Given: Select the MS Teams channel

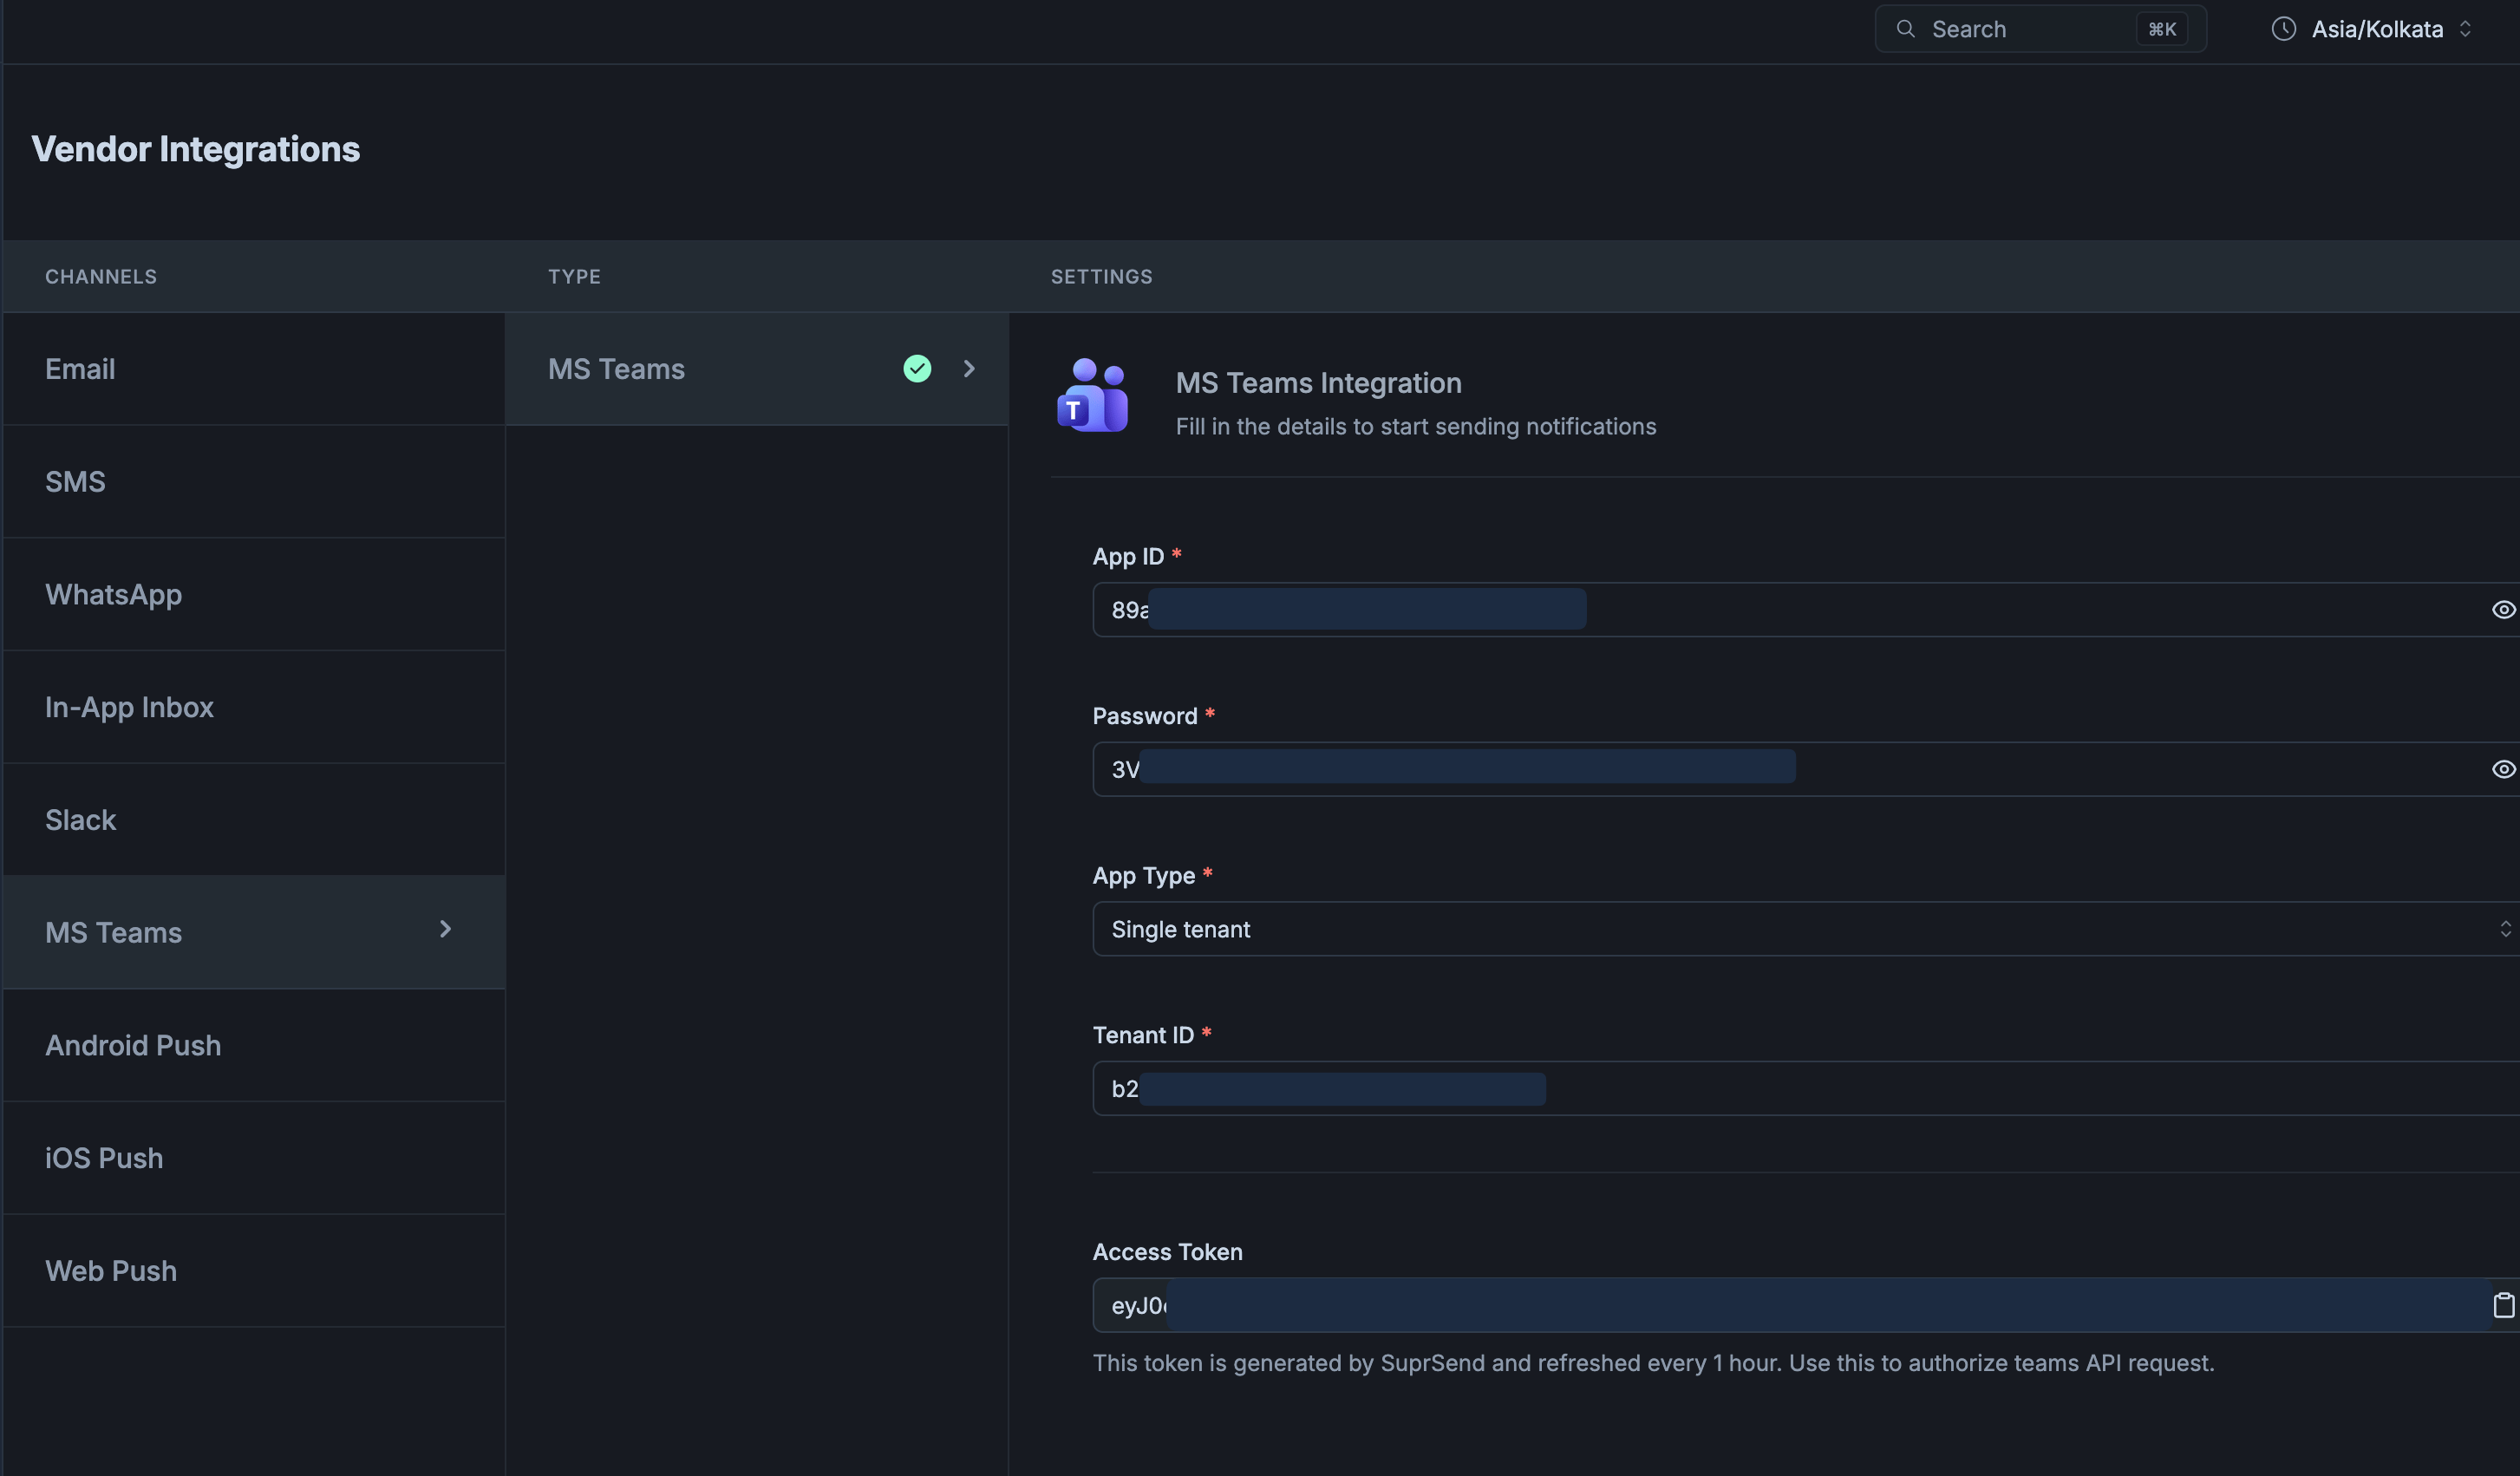Looking at the screenshot, I should [254, 933].
